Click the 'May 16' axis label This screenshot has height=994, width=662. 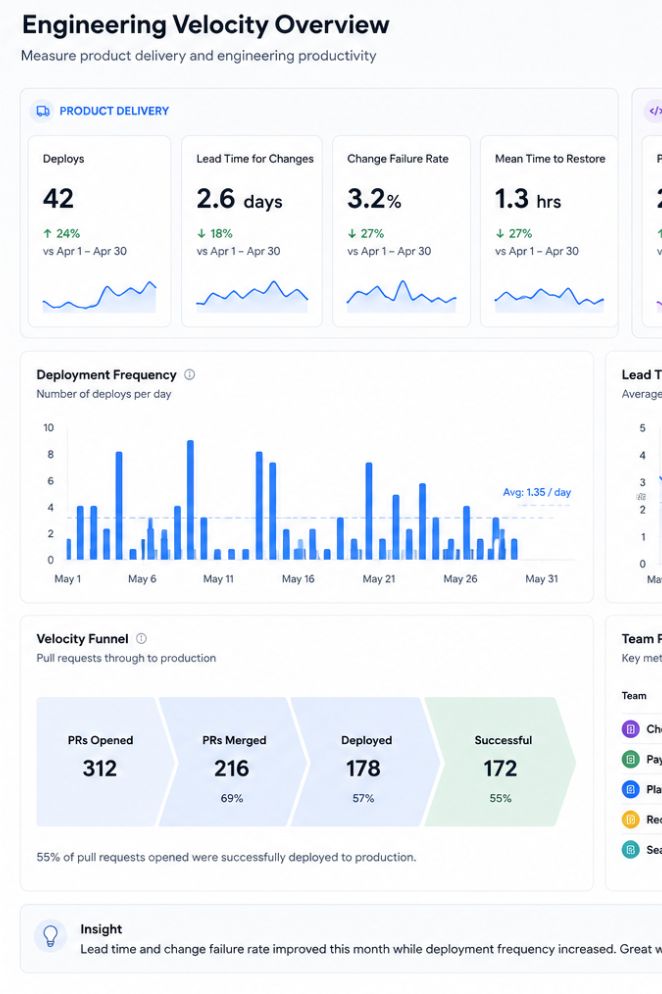(x=298, y=579)
